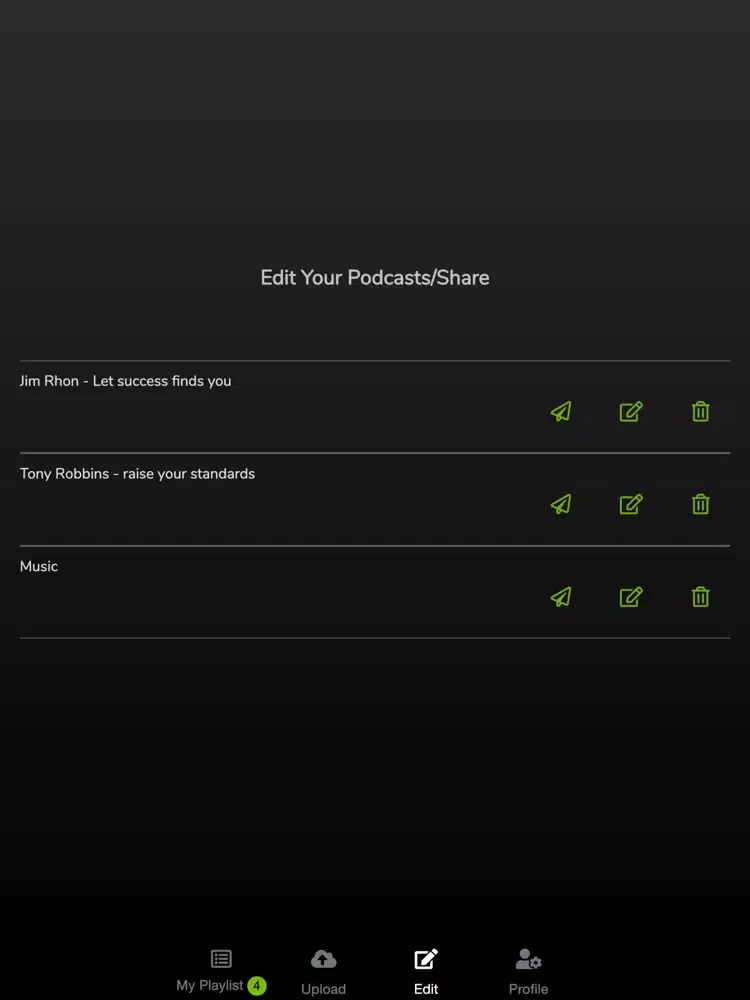Go to the Upload tab

pyautogui.click(x=323, y=971)
